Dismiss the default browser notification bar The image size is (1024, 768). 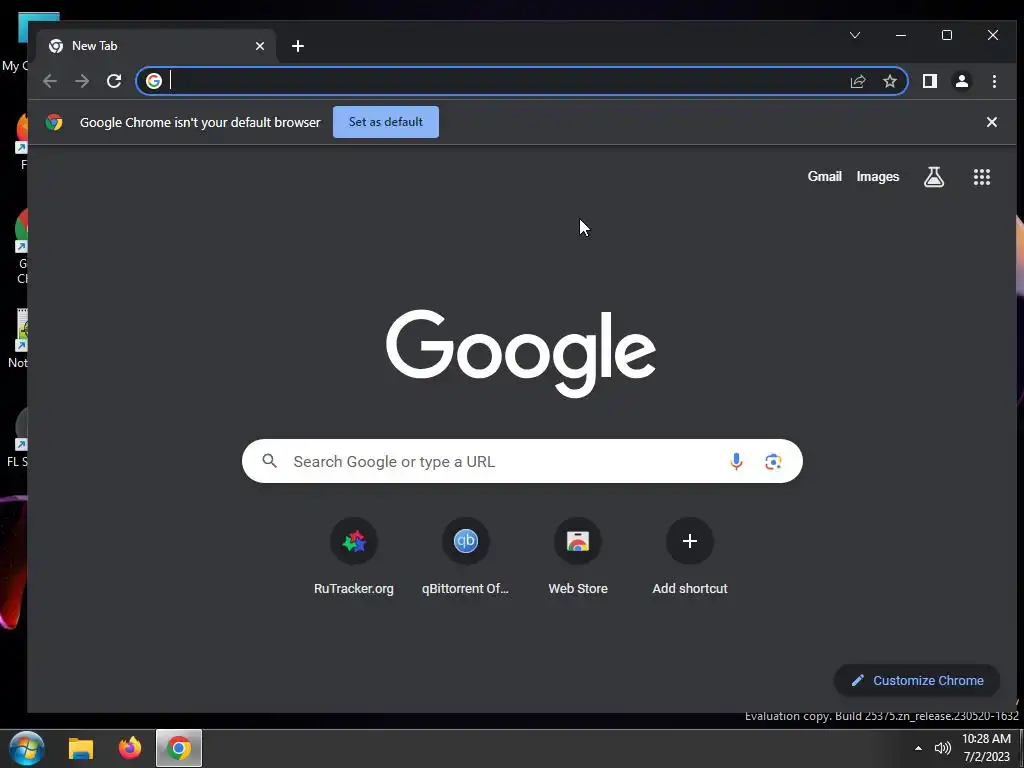(991, 122)
